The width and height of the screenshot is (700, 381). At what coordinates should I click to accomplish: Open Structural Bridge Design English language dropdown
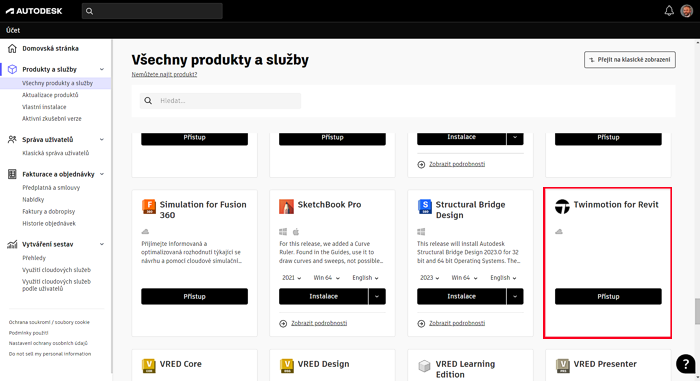(x=503, y=278)
